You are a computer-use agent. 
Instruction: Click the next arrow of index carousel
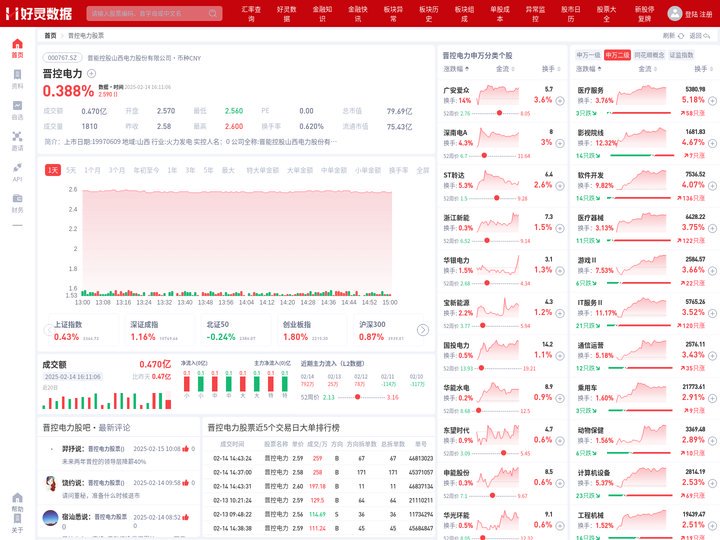click(x=423, y=330)
